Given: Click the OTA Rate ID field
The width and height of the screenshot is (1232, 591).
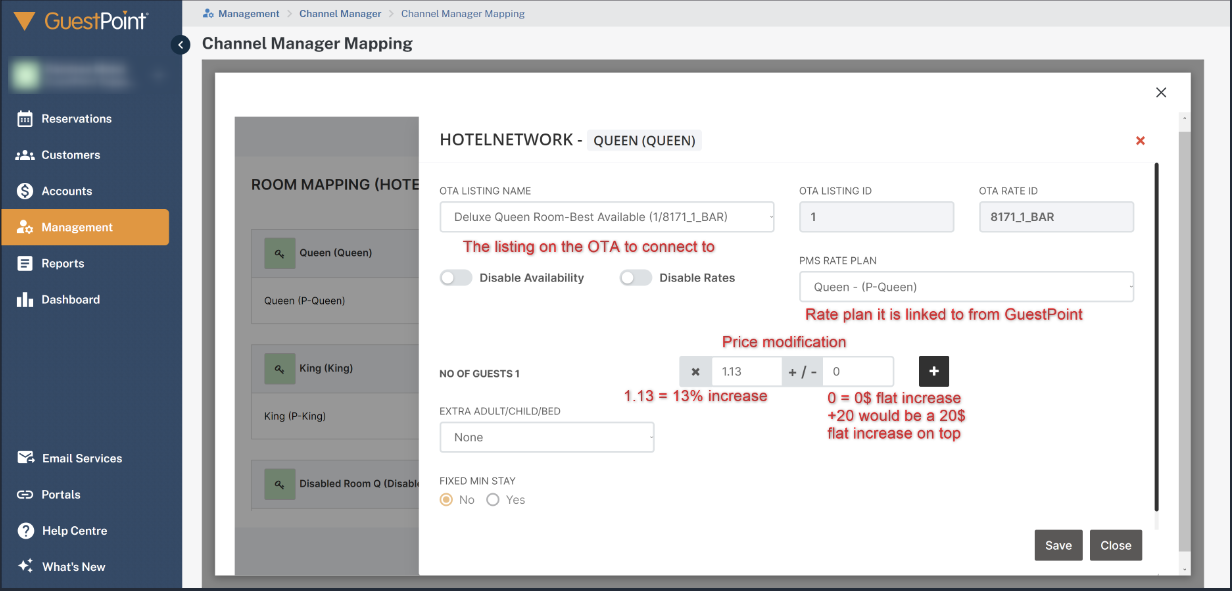Looking at the screenshot, I should 1056,217.
